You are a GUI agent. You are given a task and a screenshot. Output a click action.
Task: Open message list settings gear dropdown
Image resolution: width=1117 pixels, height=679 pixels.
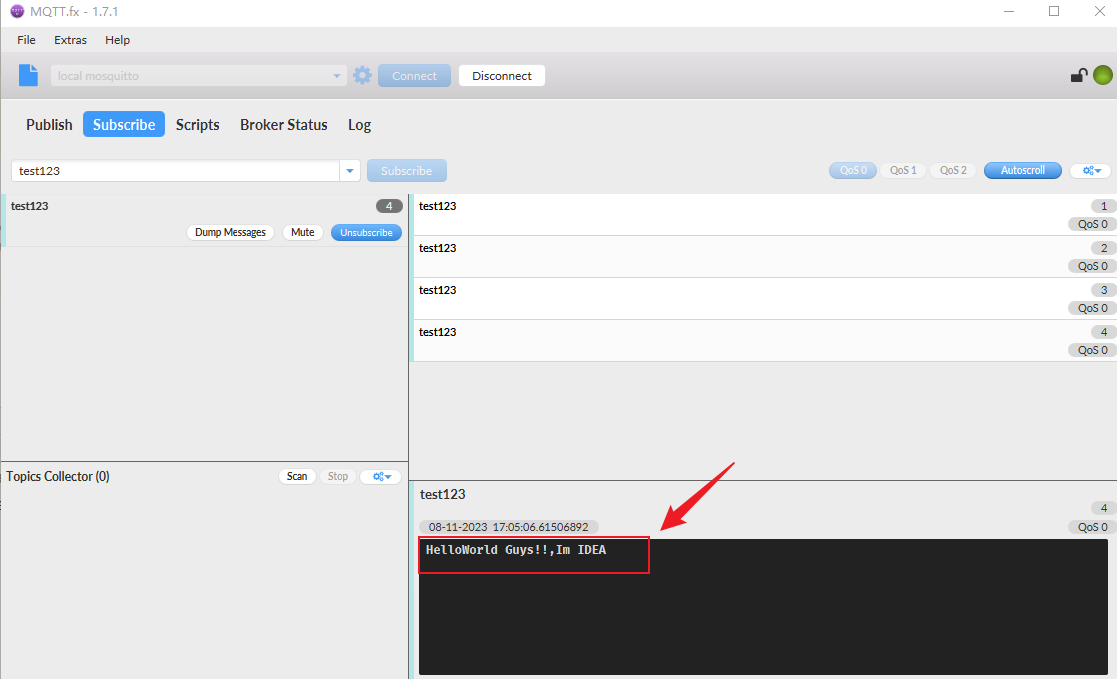coord(1090,171)
